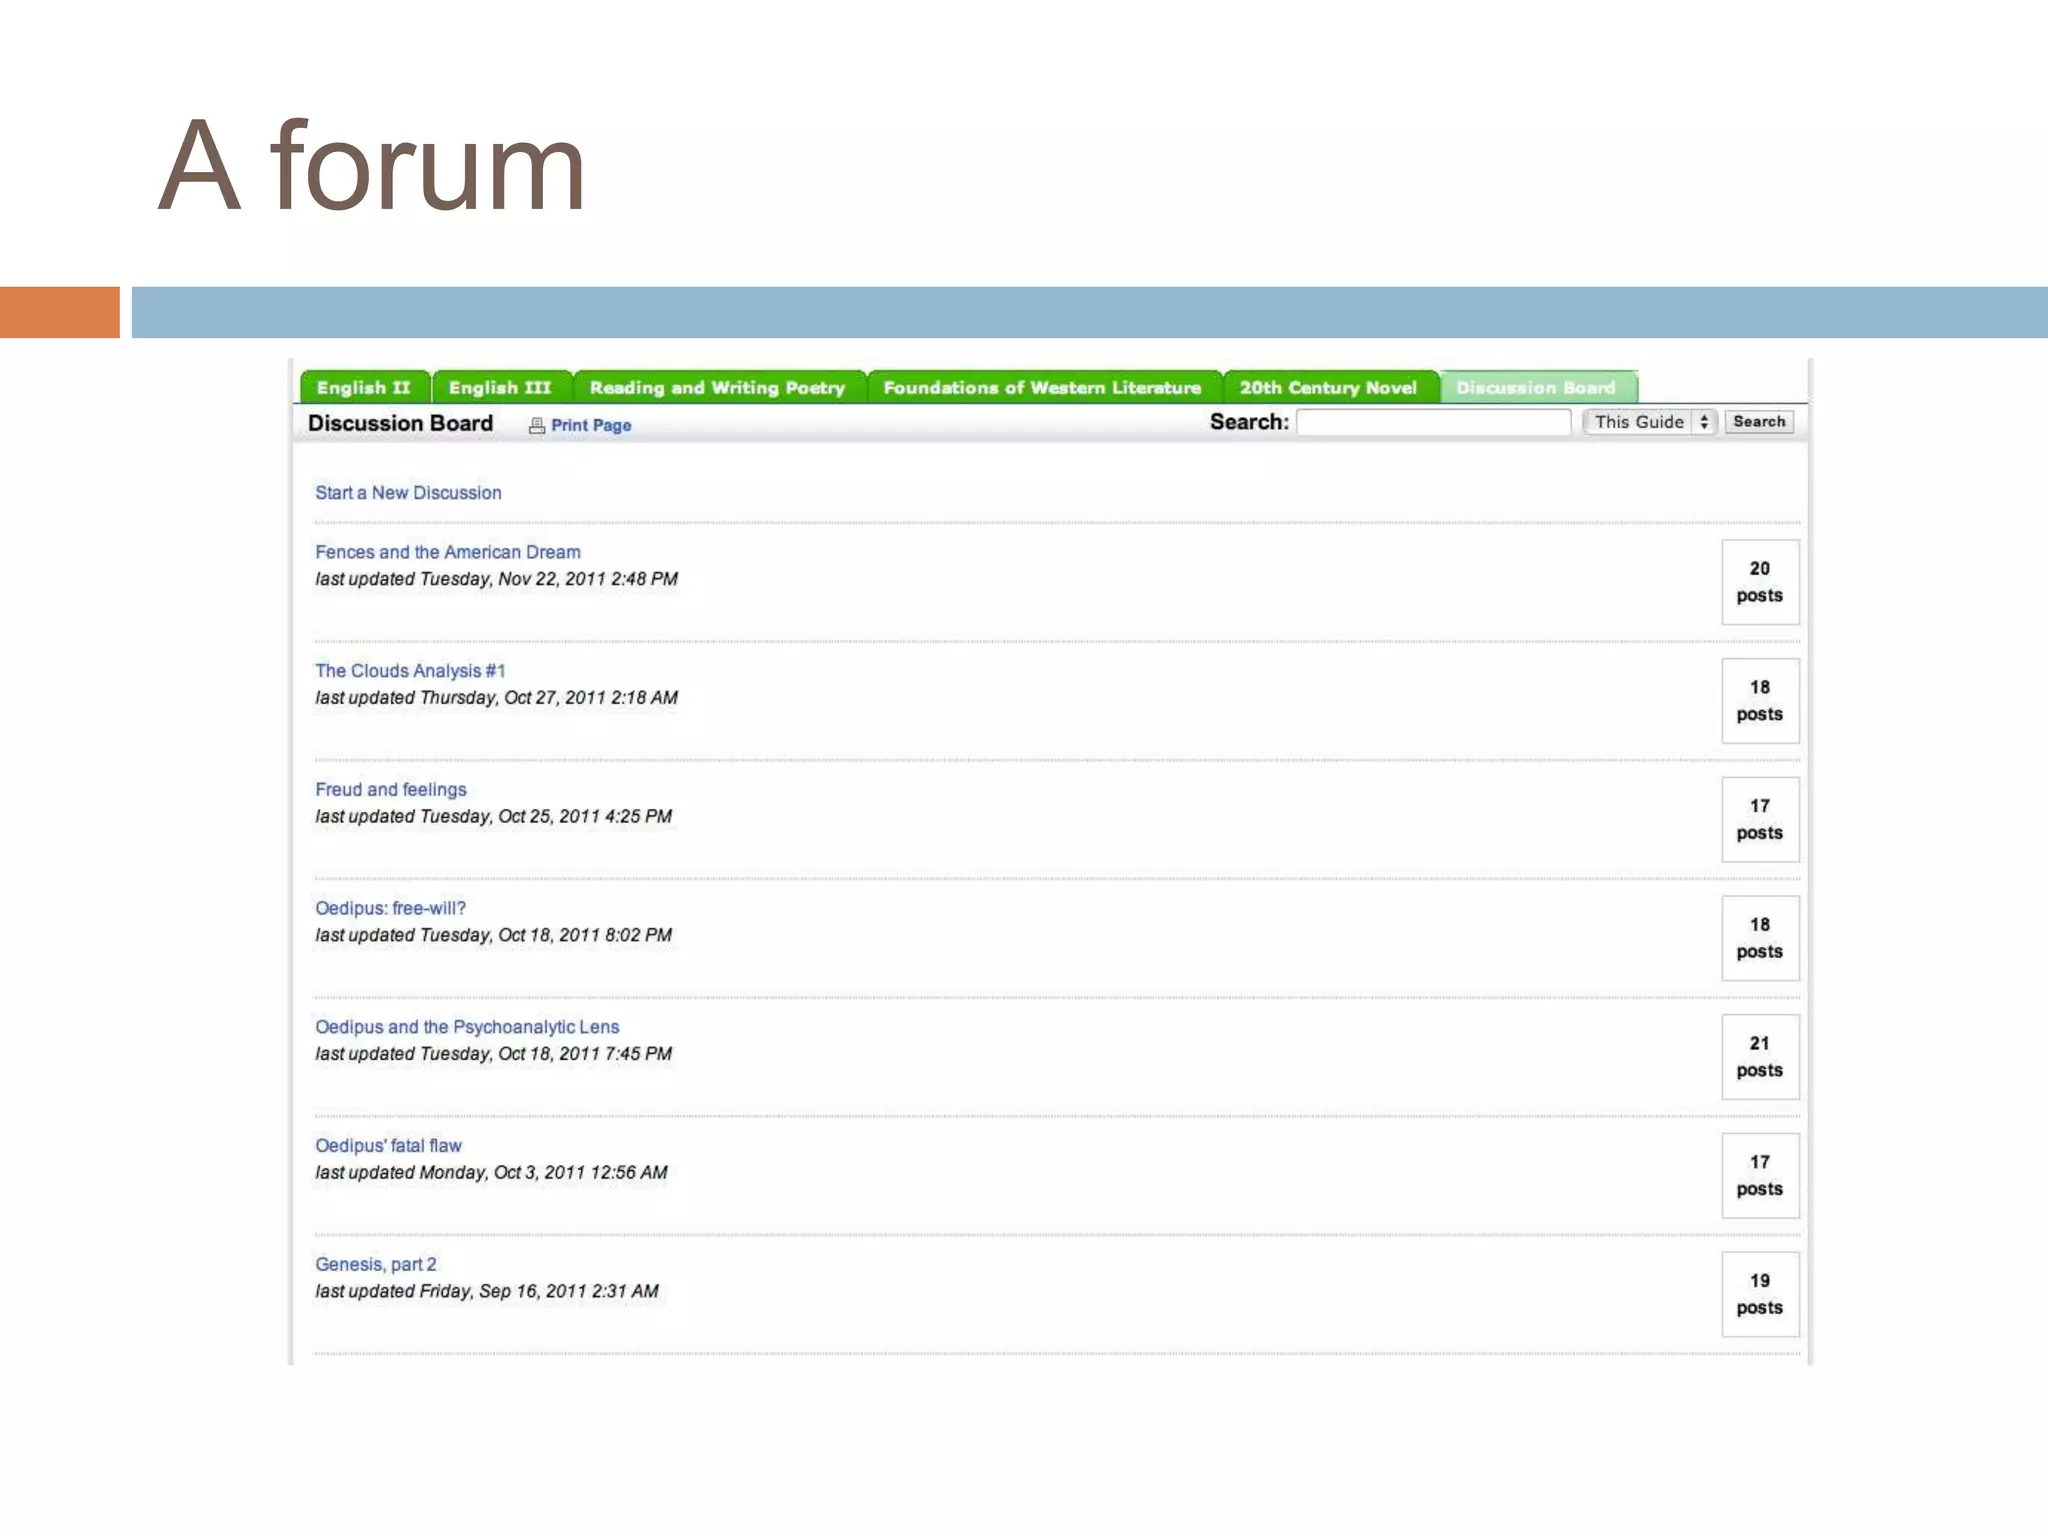Switch to the English III tab
2048x1536 pixels.
pos(500,388)
